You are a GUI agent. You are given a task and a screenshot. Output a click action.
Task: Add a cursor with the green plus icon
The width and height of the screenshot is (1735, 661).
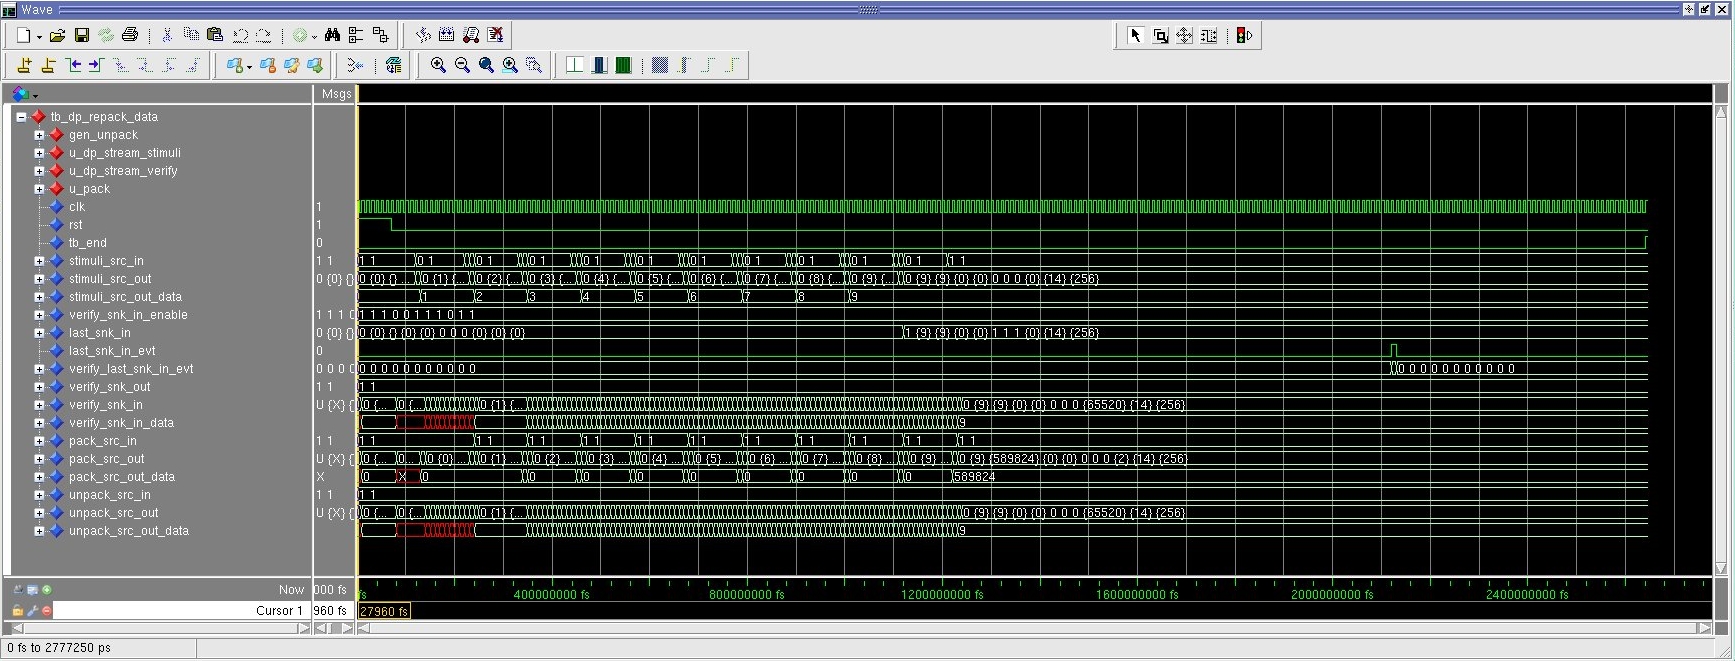click(47, 590)
